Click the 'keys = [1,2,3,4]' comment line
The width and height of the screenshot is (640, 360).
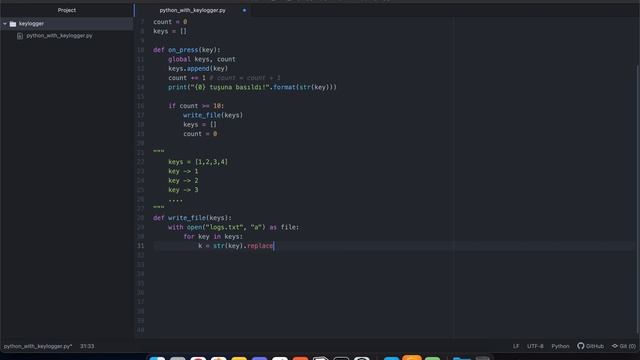[198, 162]
